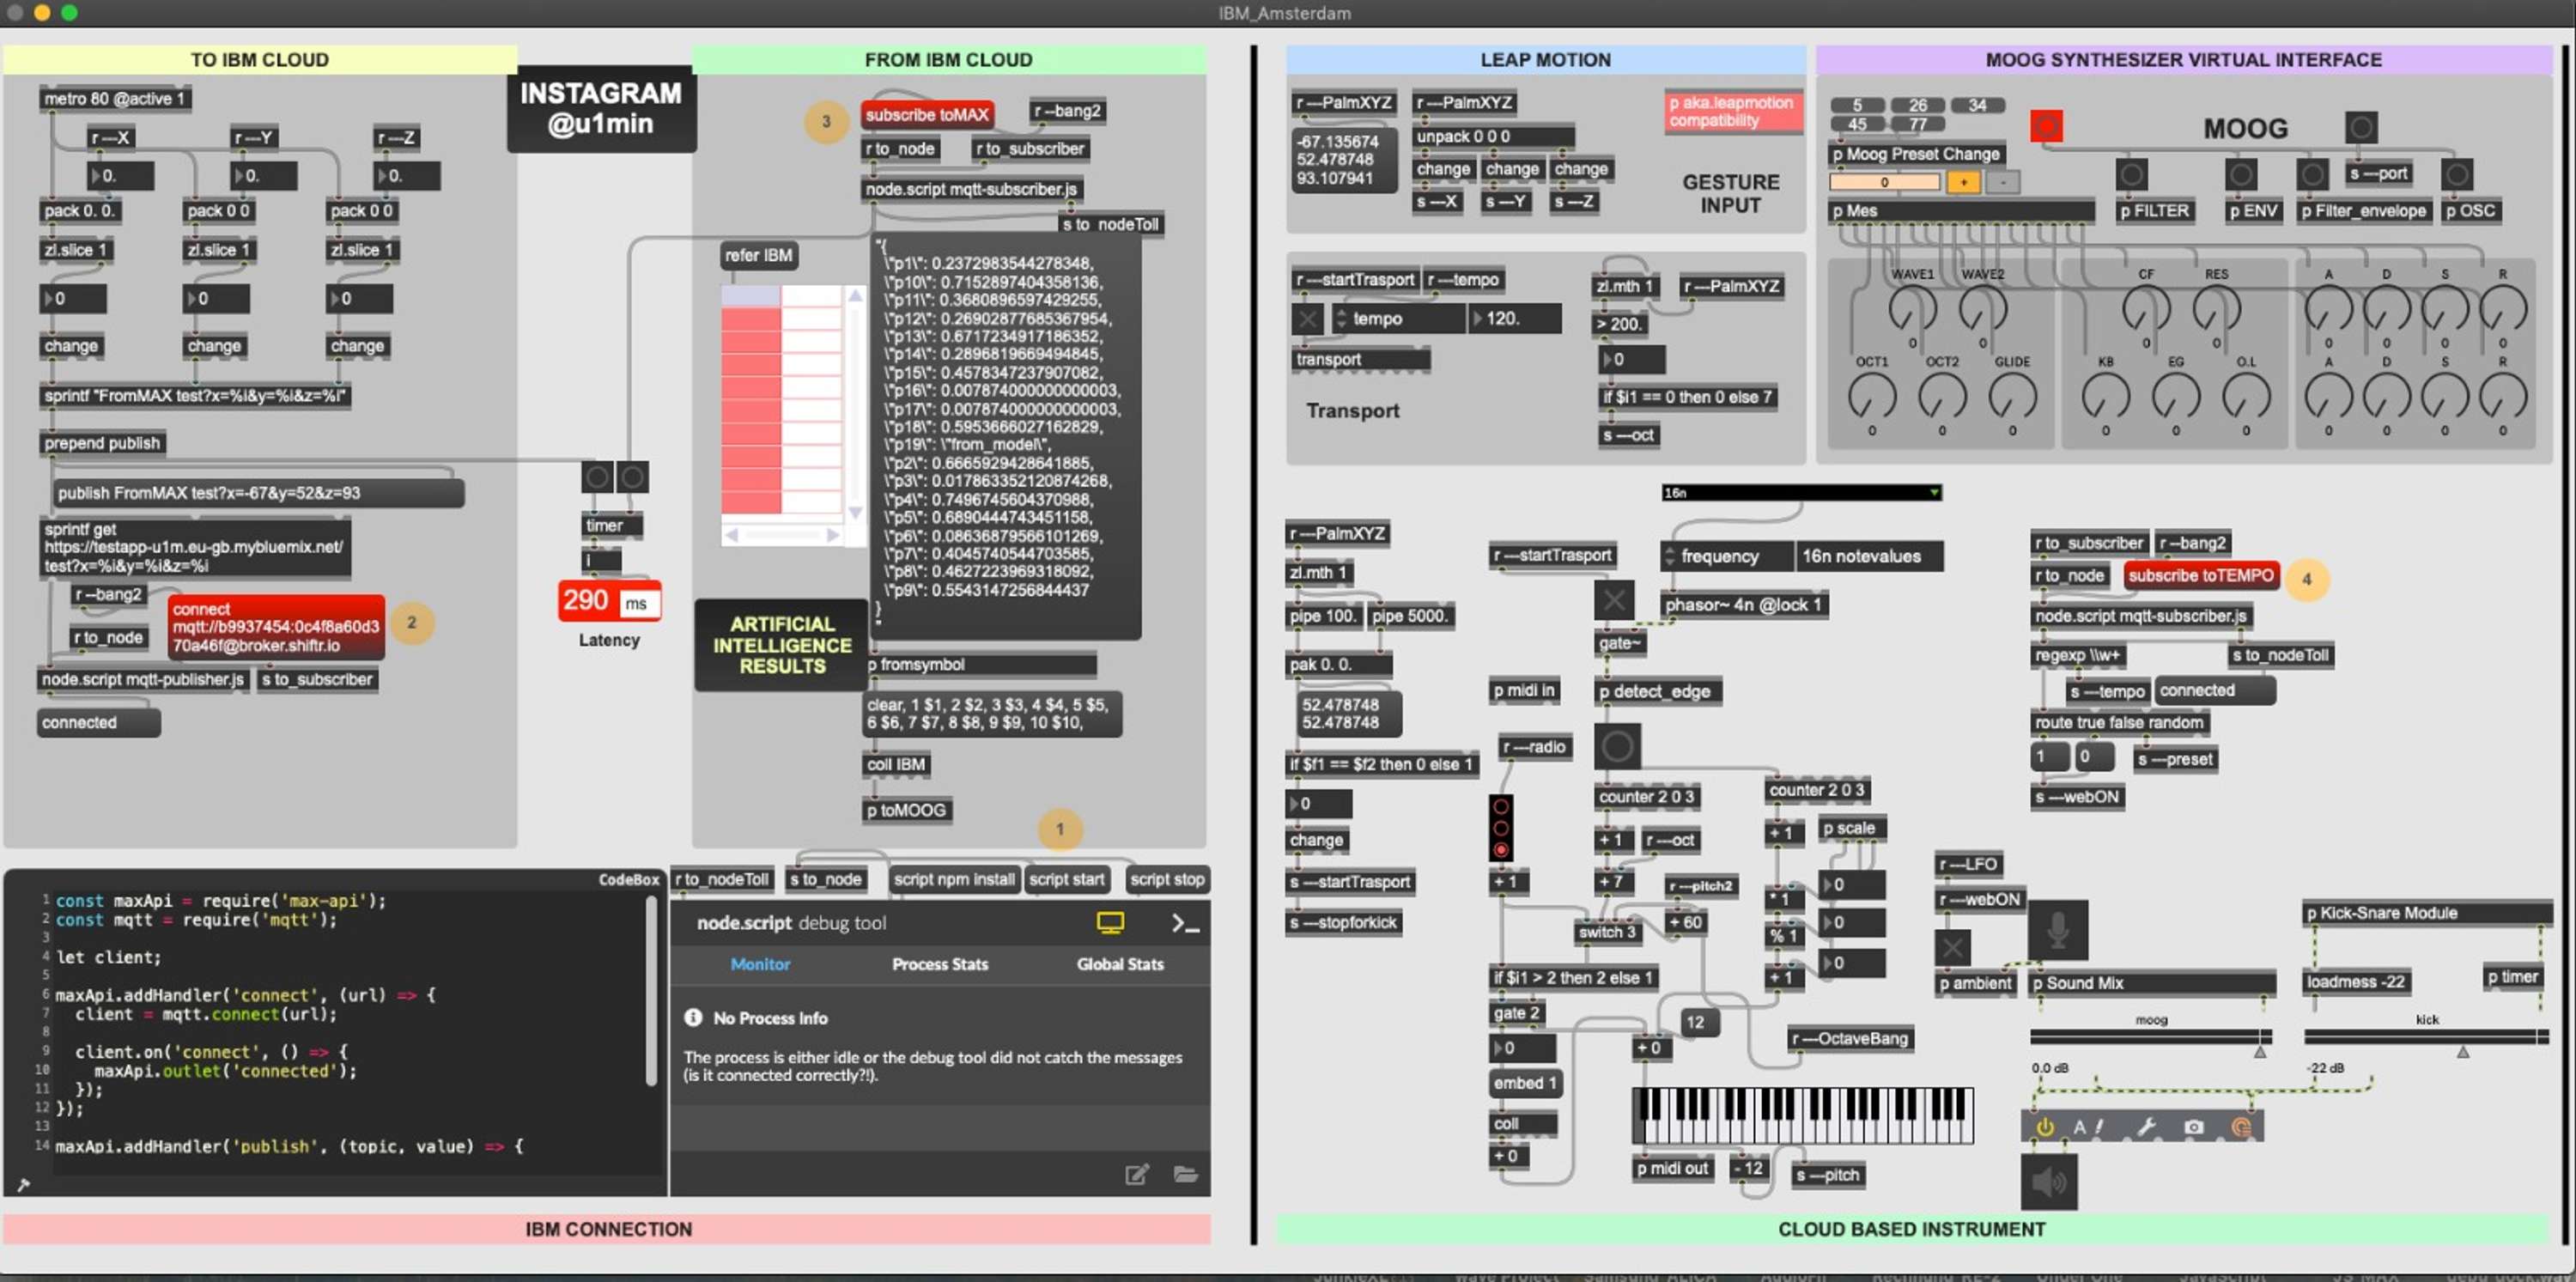Toggle the X switch above p ambient
This screenshot has width=2576, height=1282.
[x=1953, y=947]
